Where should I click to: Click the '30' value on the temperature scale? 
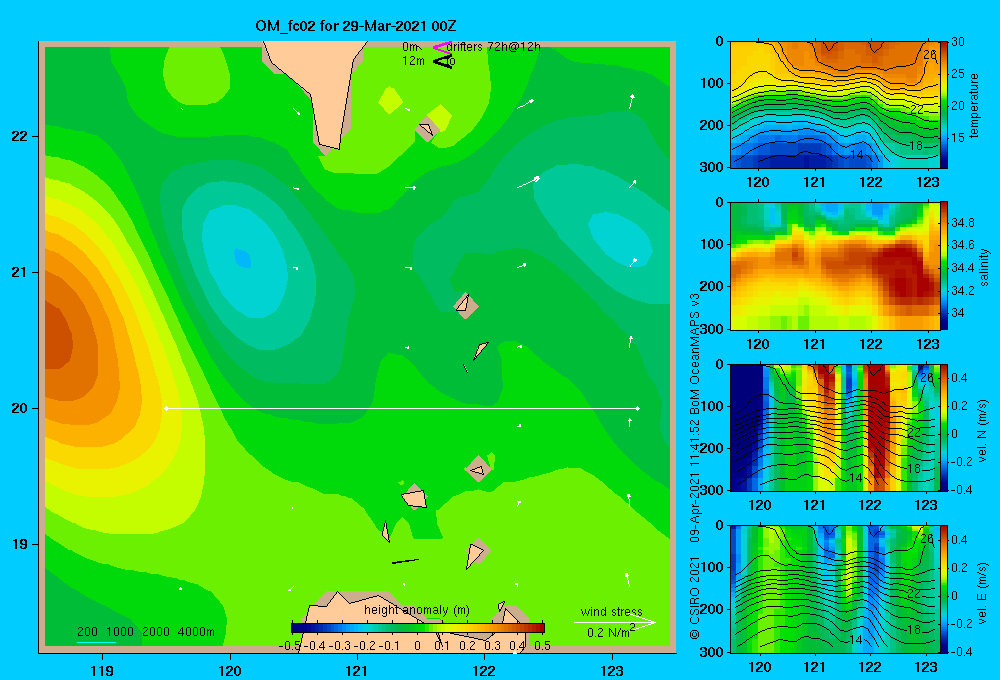pos(958,42)
